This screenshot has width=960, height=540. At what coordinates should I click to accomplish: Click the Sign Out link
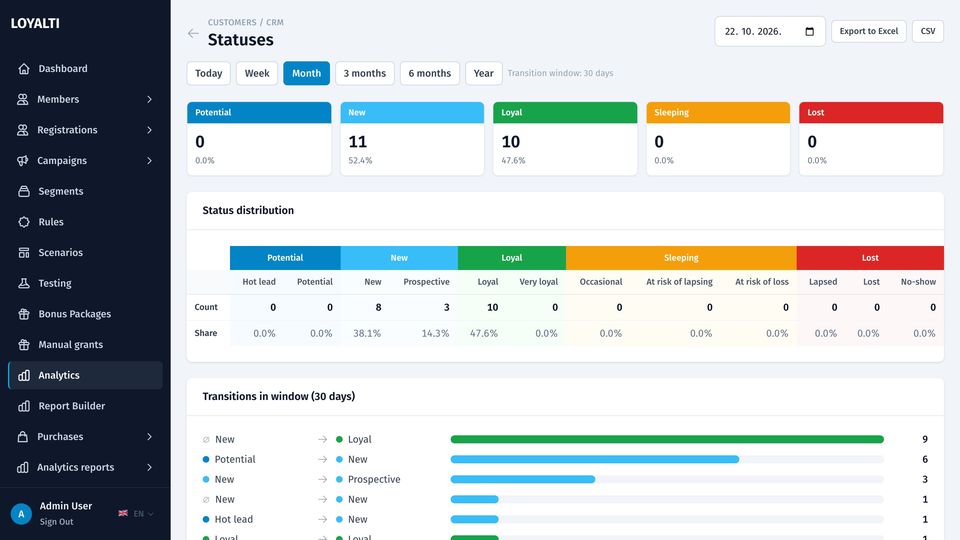(x=56, y=522)
